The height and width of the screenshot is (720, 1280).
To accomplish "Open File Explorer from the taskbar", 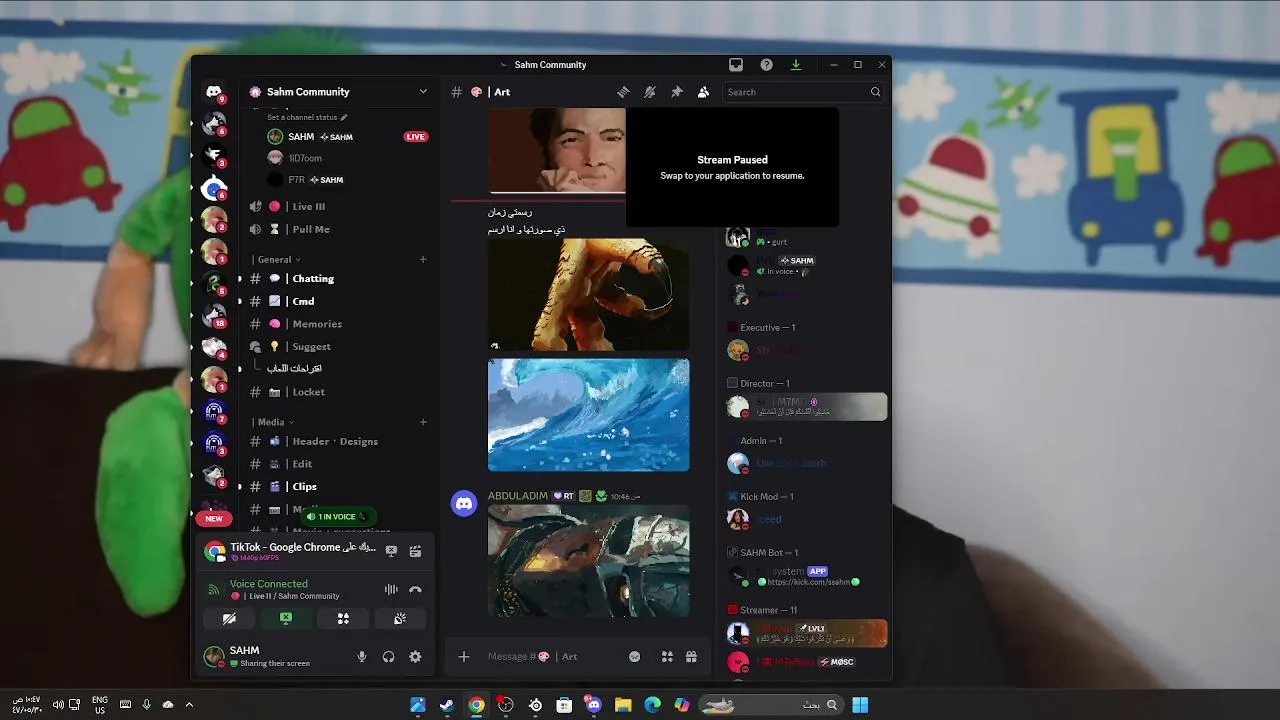I will click(623, 705).
